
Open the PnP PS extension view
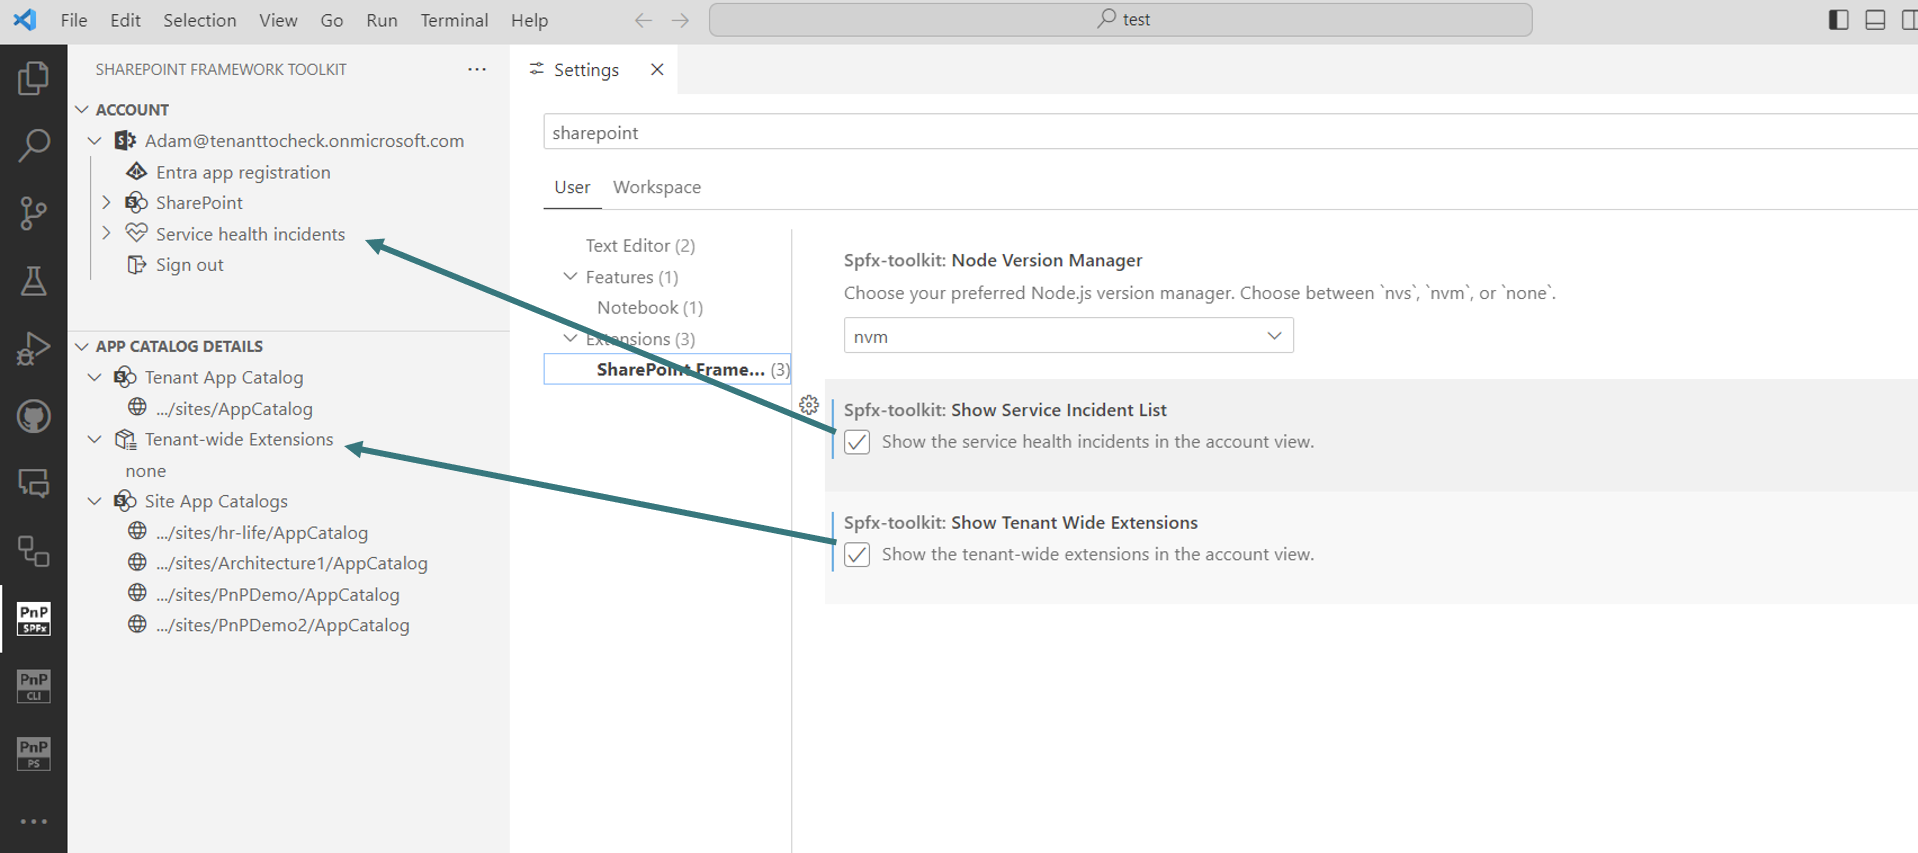(x=33, y=753)
